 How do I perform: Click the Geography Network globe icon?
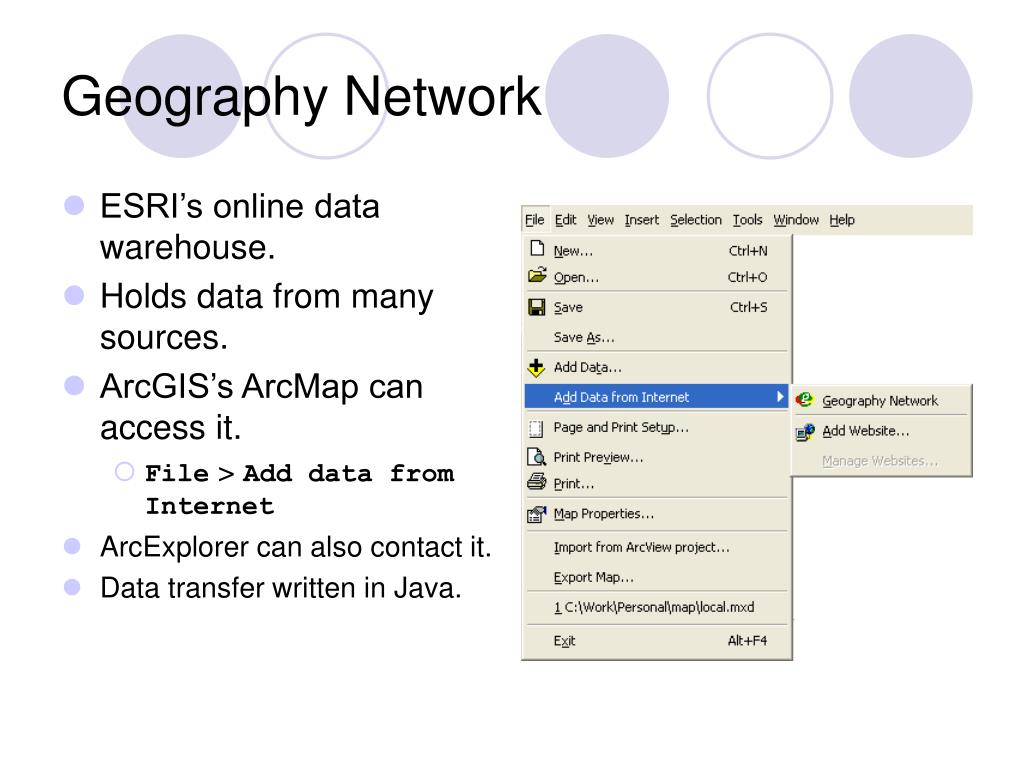[x=805, y=400]
